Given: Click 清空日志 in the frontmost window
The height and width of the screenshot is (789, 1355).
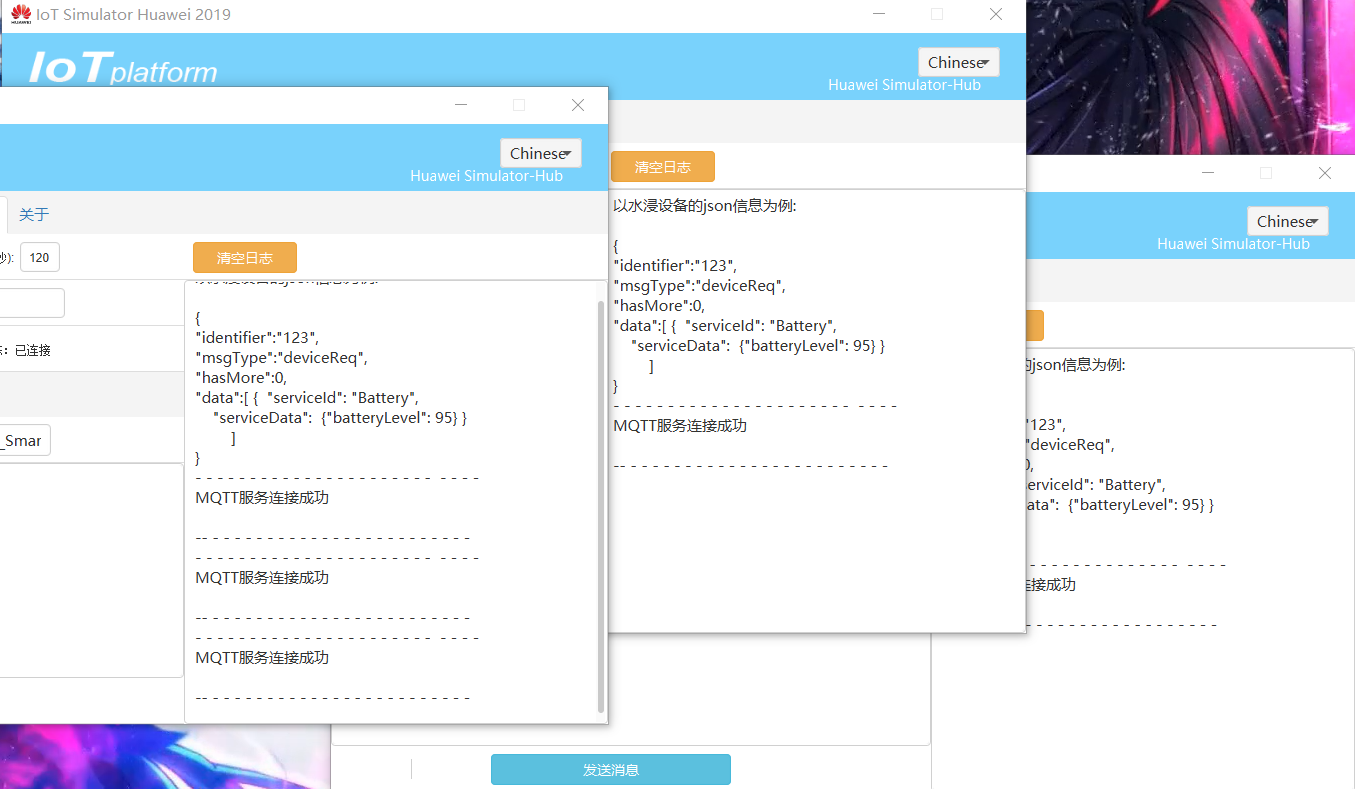Looking at the screenshot, I should 245,257.
